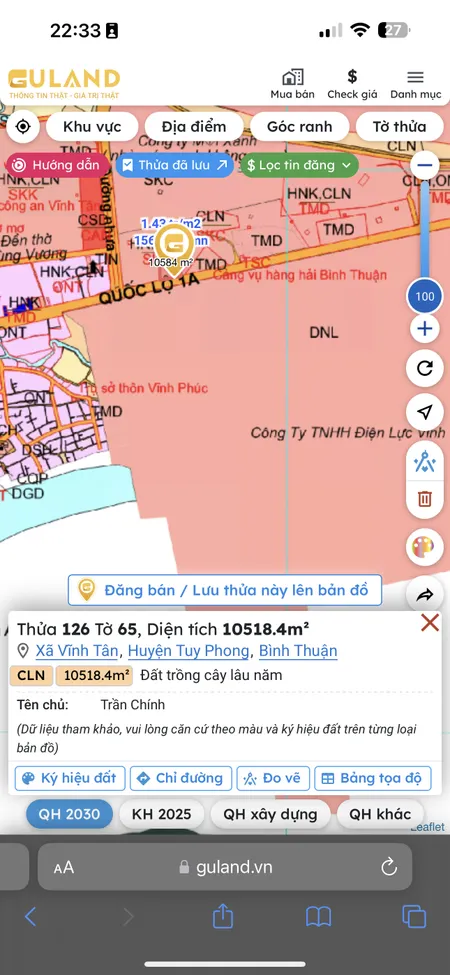Expand Lọc tin đăng dropdown
This screenshot has width=450, height=975.
tap(300, 165)
